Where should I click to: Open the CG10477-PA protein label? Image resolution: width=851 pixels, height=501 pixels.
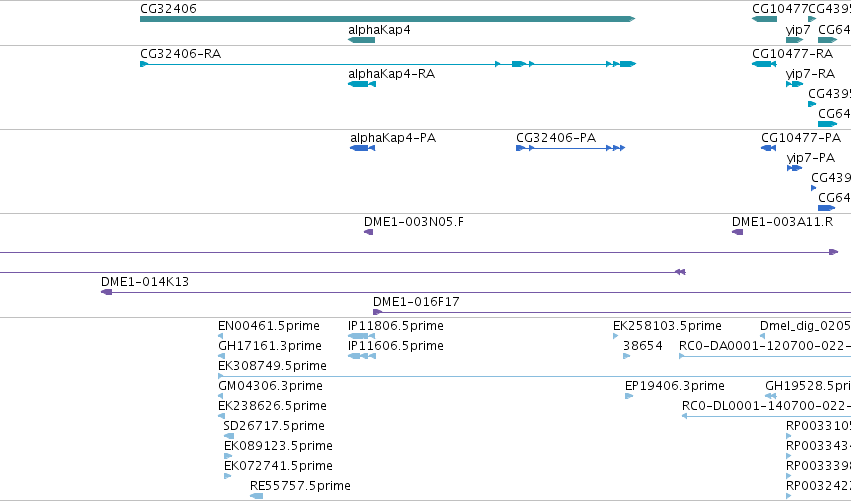(801, 138)
